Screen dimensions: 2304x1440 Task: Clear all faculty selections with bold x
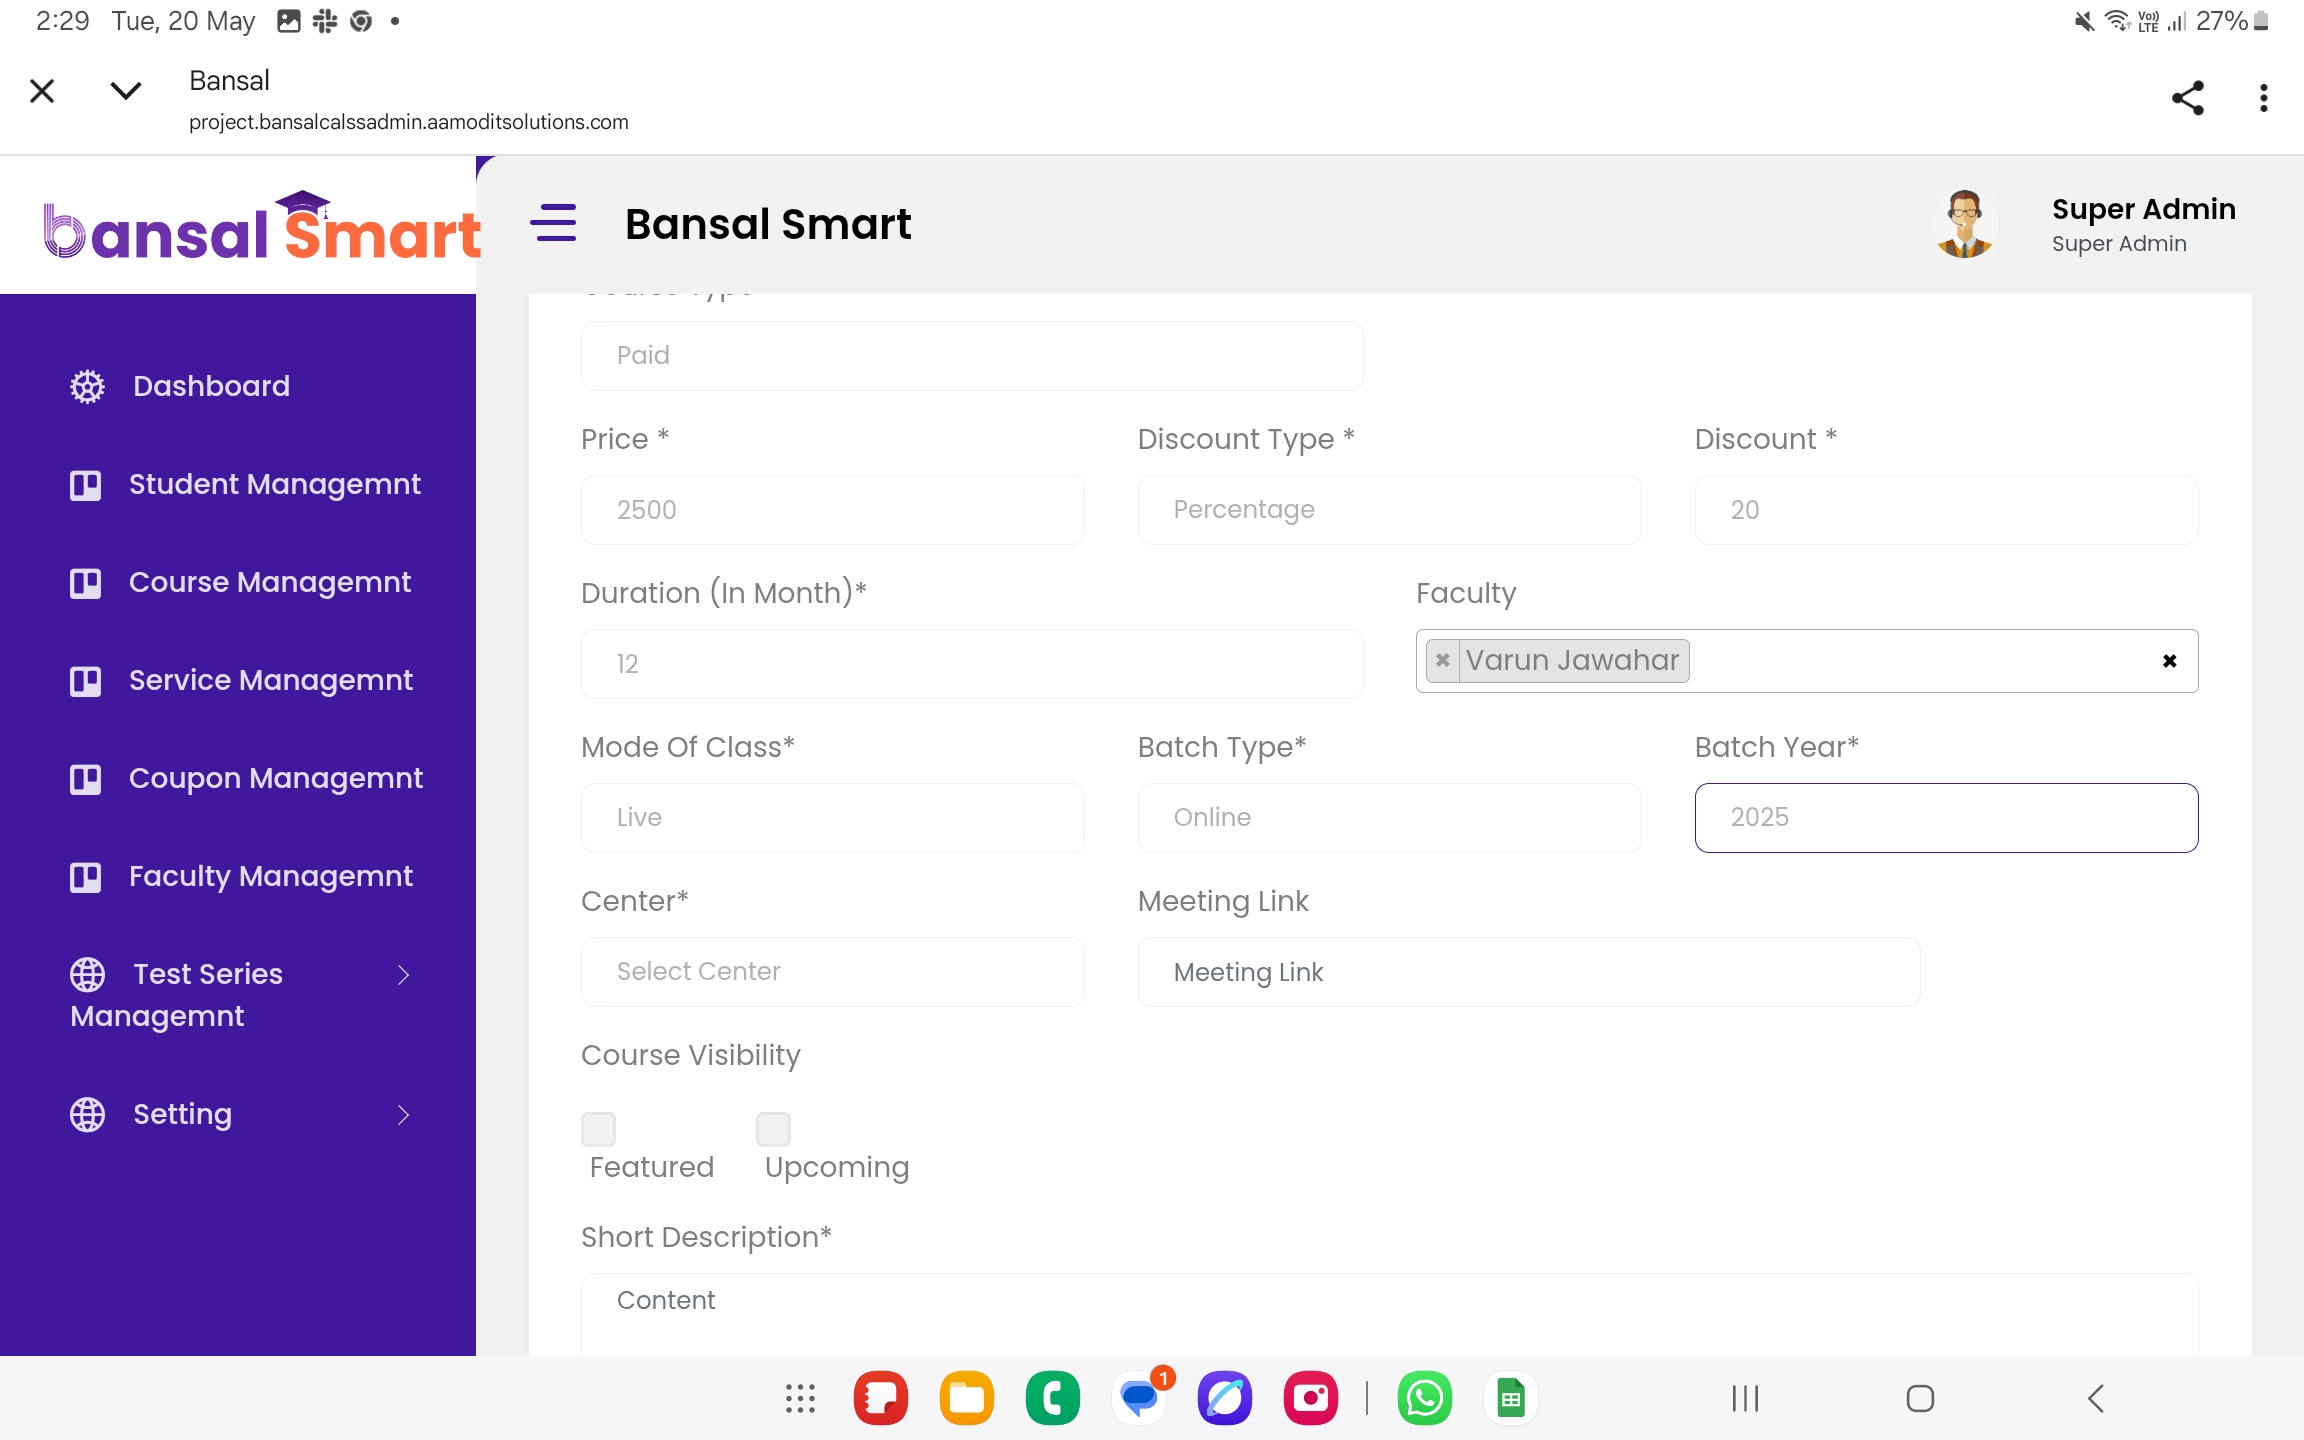pyautogui.click(x=2169, y=661)
